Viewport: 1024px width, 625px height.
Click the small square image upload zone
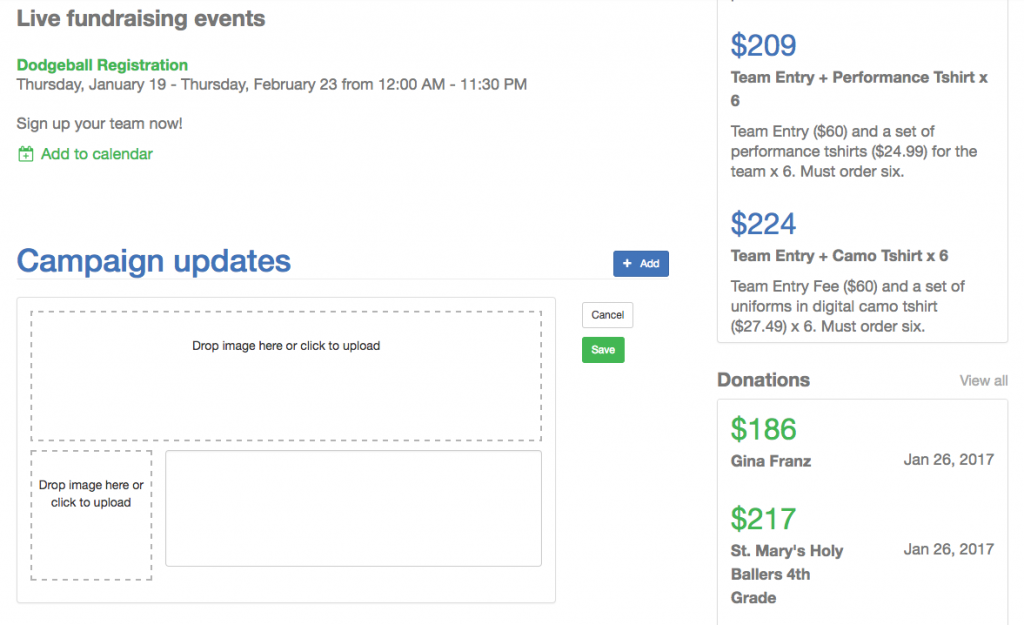pos(91,515)
